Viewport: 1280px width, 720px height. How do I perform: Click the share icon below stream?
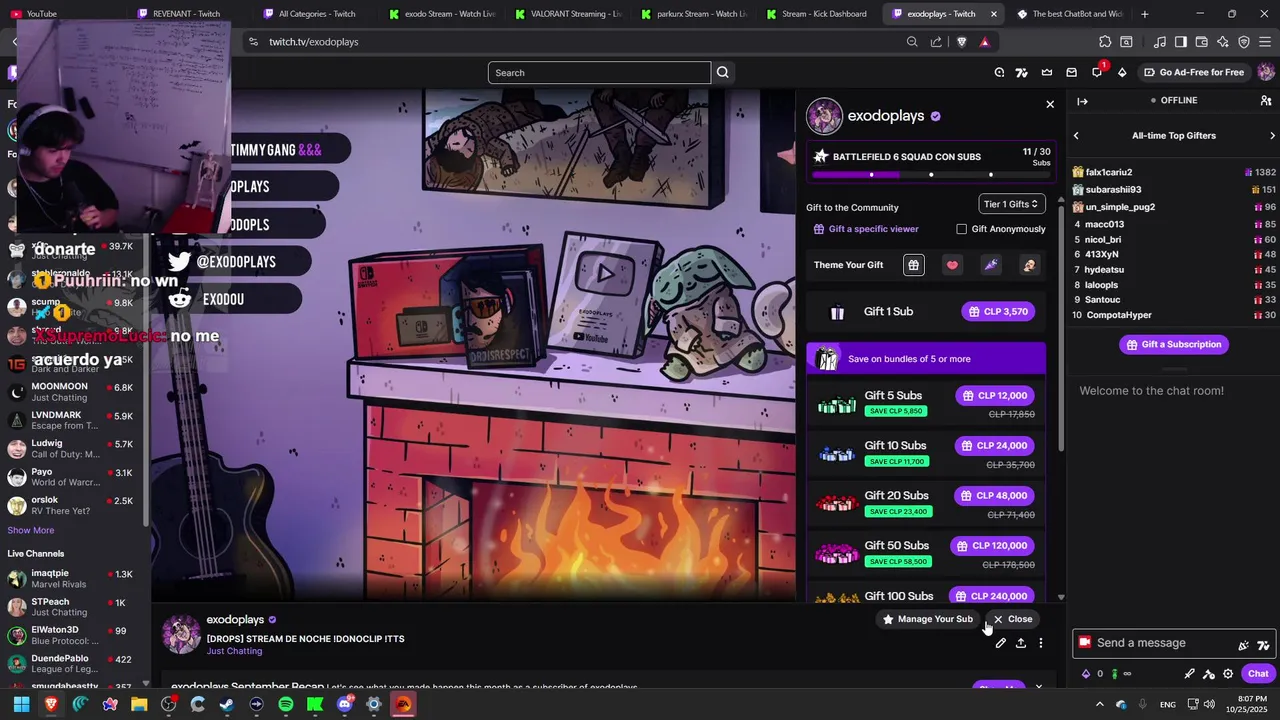(1020, 643)
